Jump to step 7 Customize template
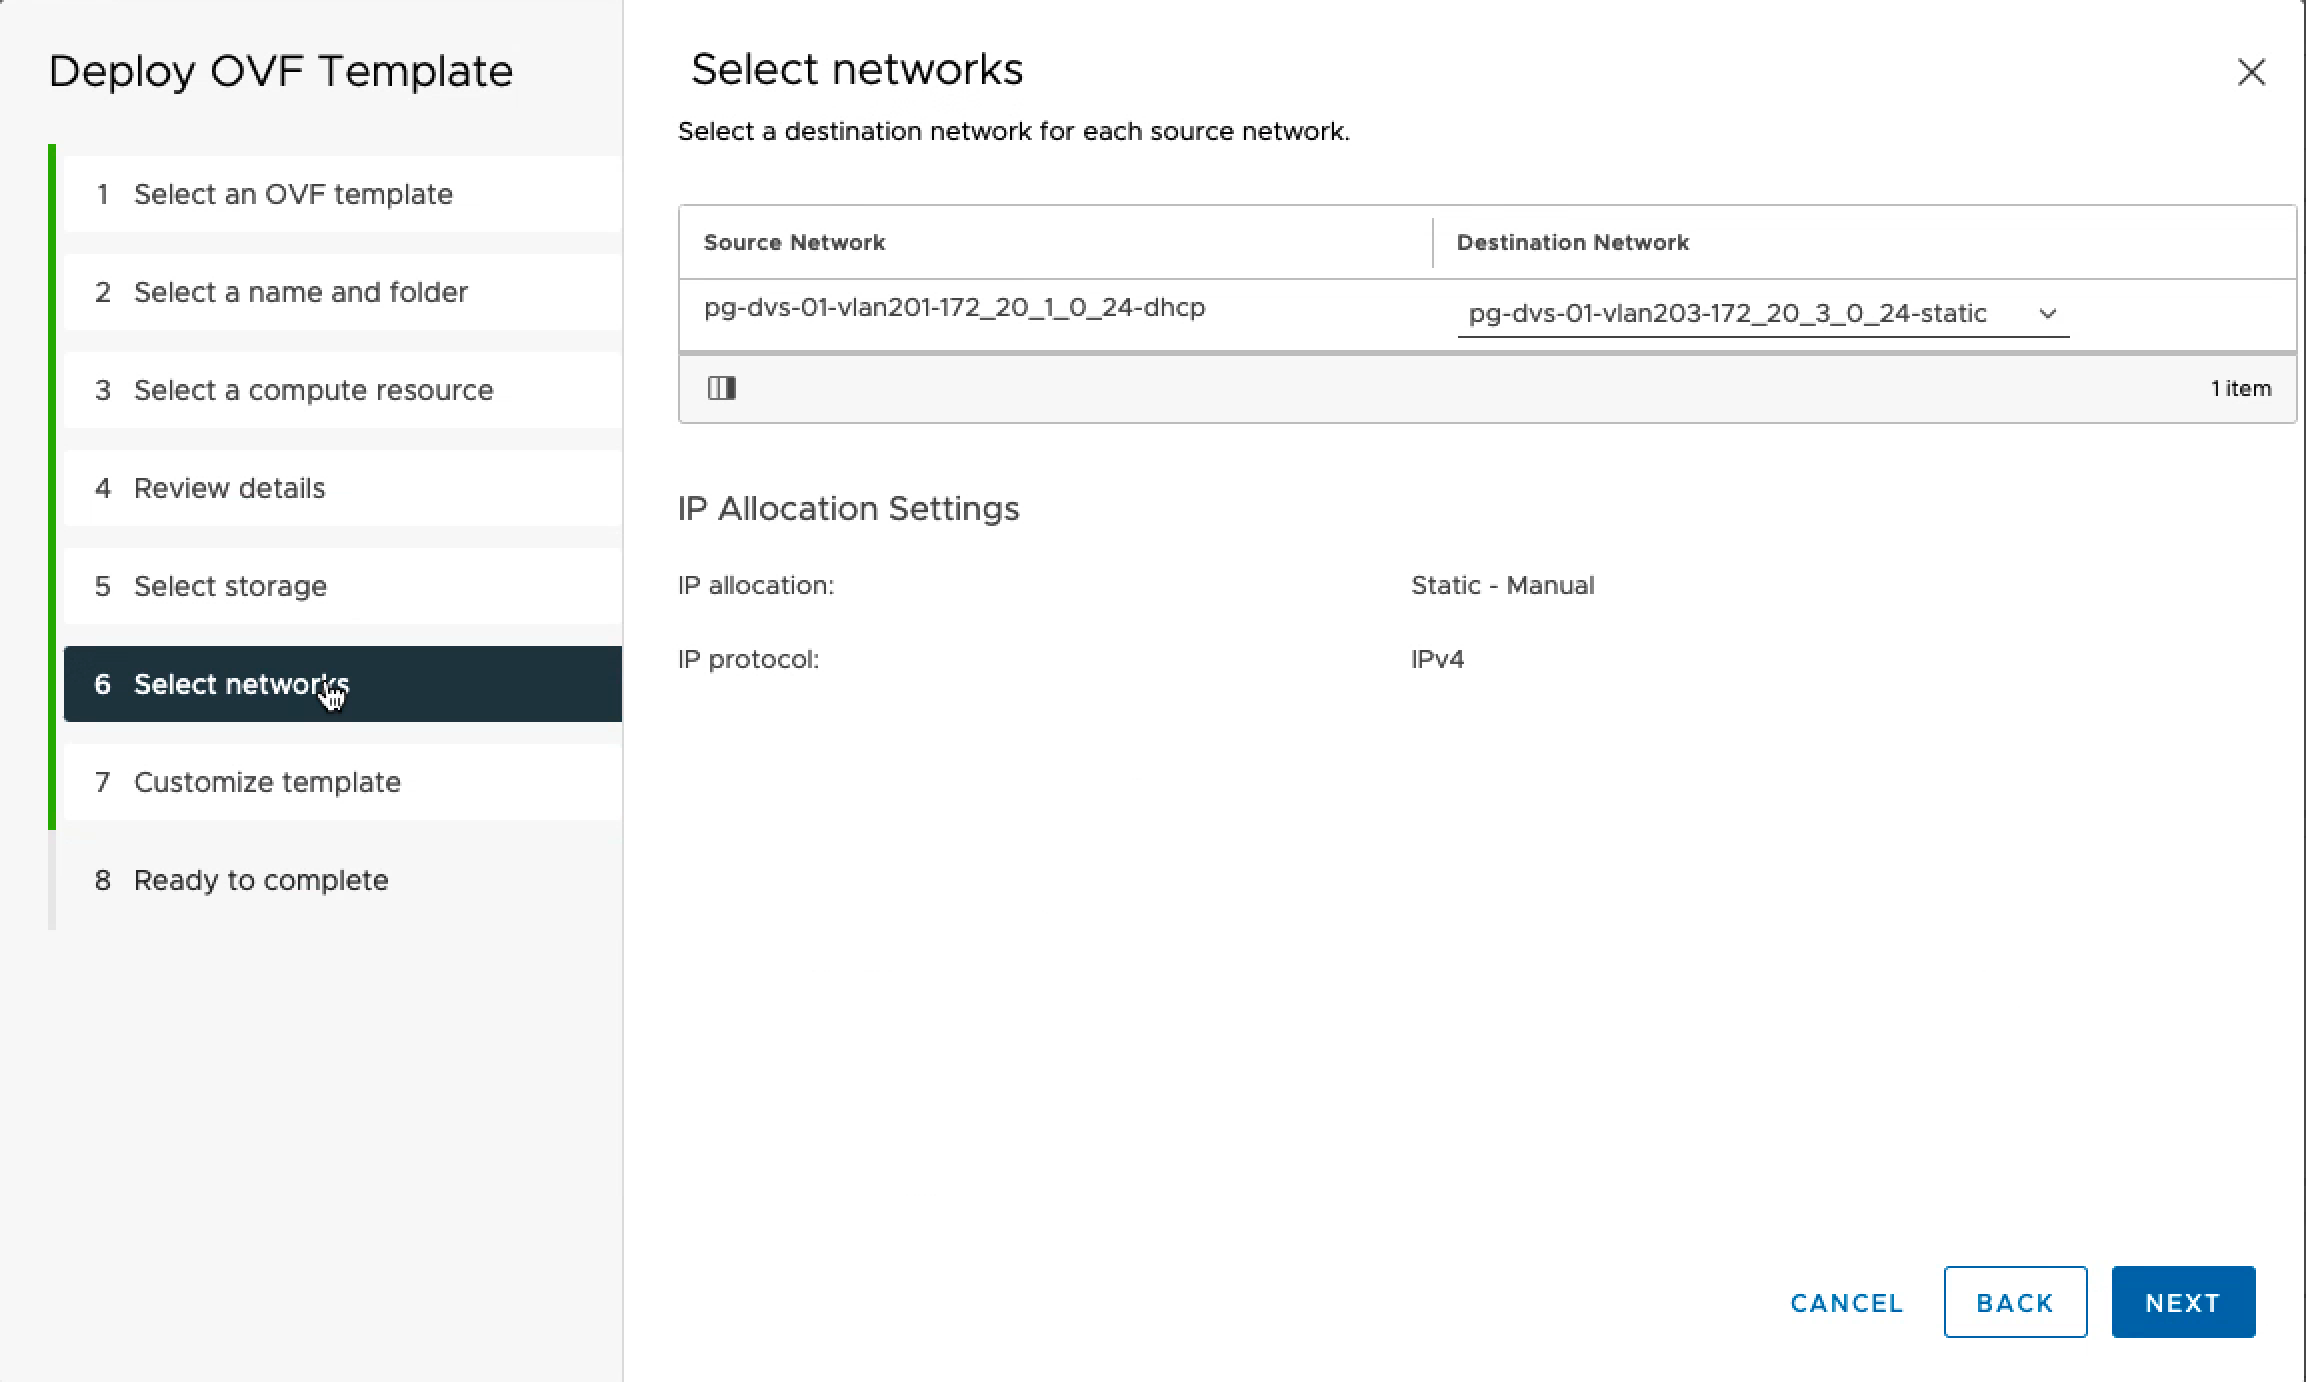Screen dimensions: 2306x1382 267,782
